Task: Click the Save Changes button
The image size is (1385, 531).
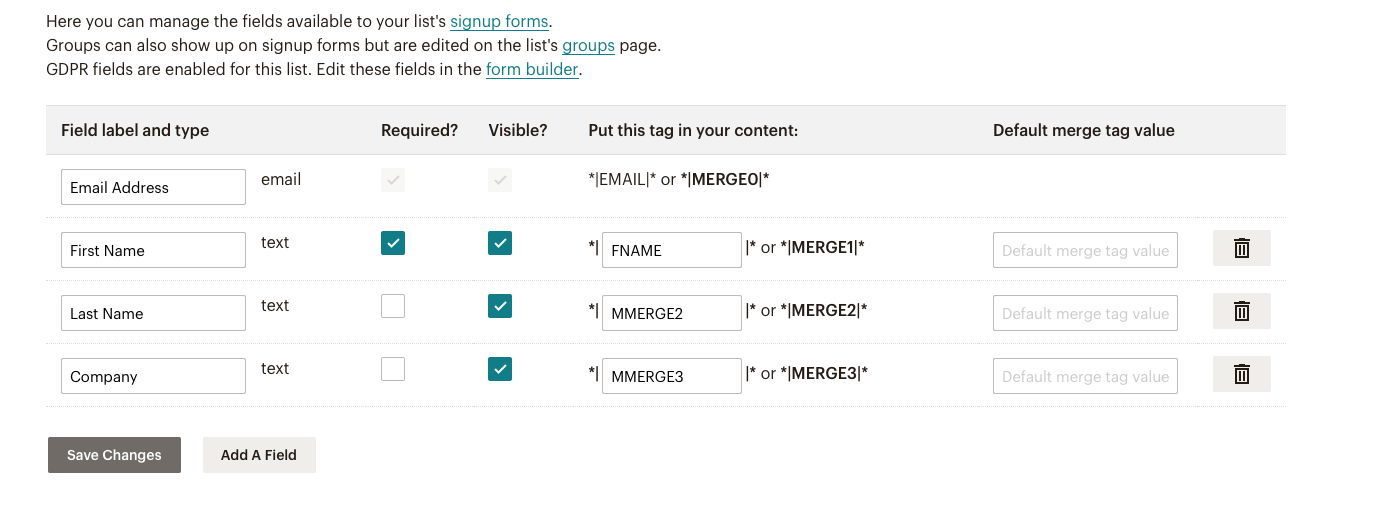Action: 114,455
